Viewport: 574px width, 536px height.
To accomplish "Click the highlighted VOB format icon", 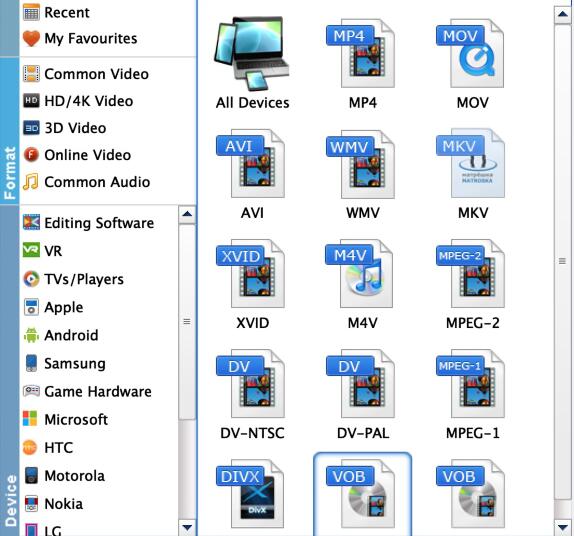I will 362,494.
